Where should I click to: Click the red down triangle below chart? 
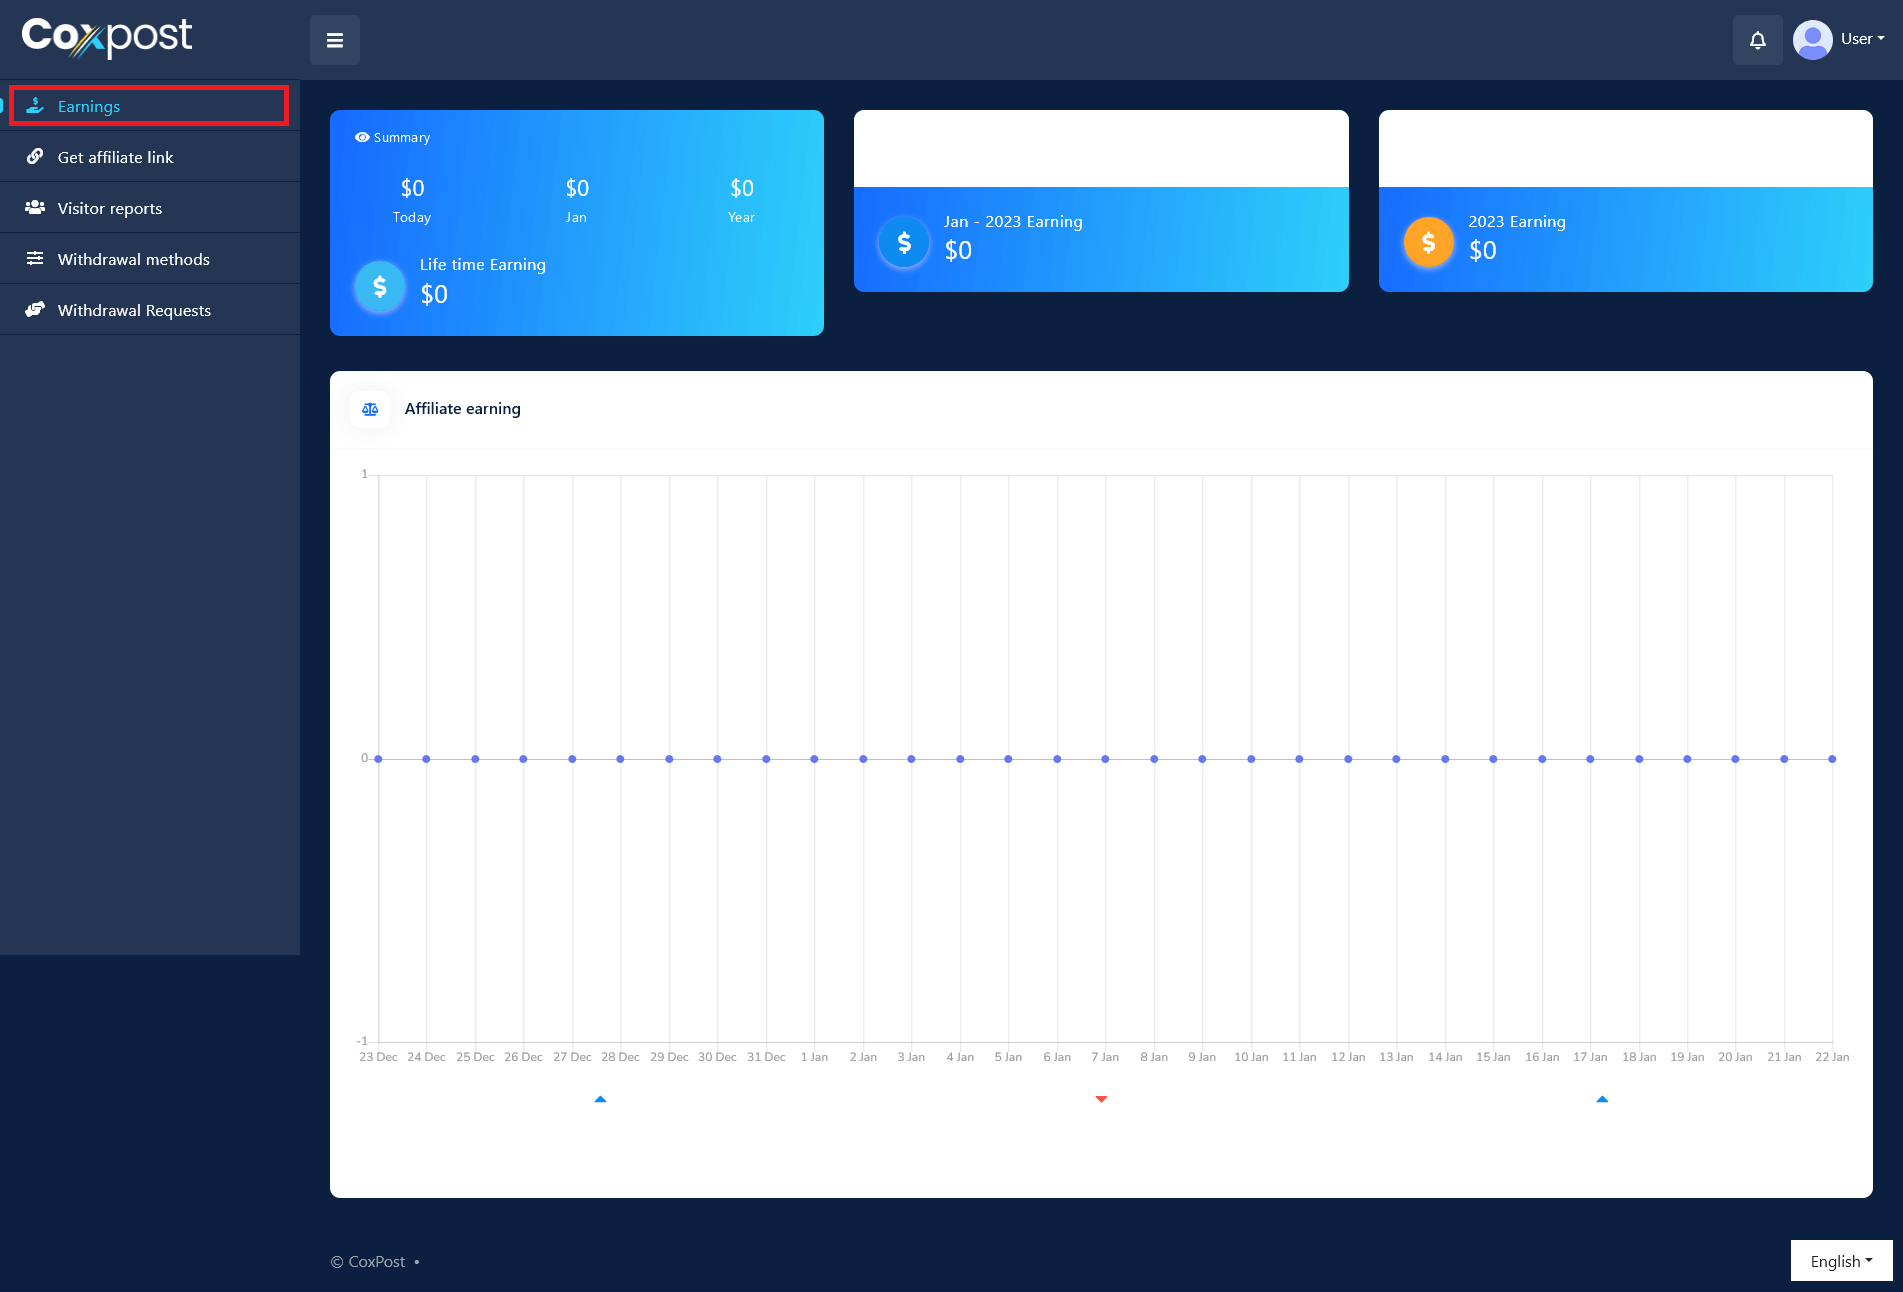click(1101, 1099)
